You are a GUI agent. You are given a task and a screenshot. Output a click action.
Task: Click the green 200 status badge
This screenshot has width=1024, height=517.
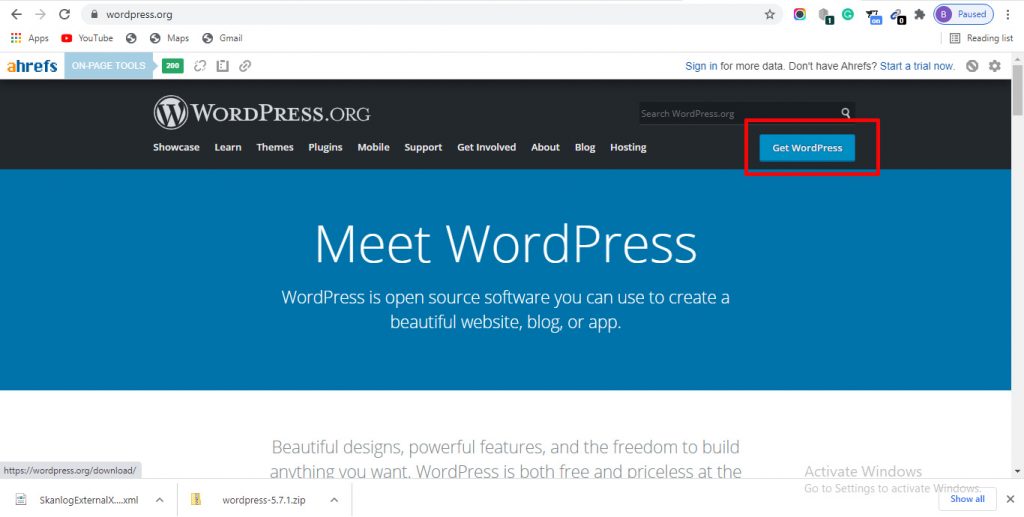[172, 66]
